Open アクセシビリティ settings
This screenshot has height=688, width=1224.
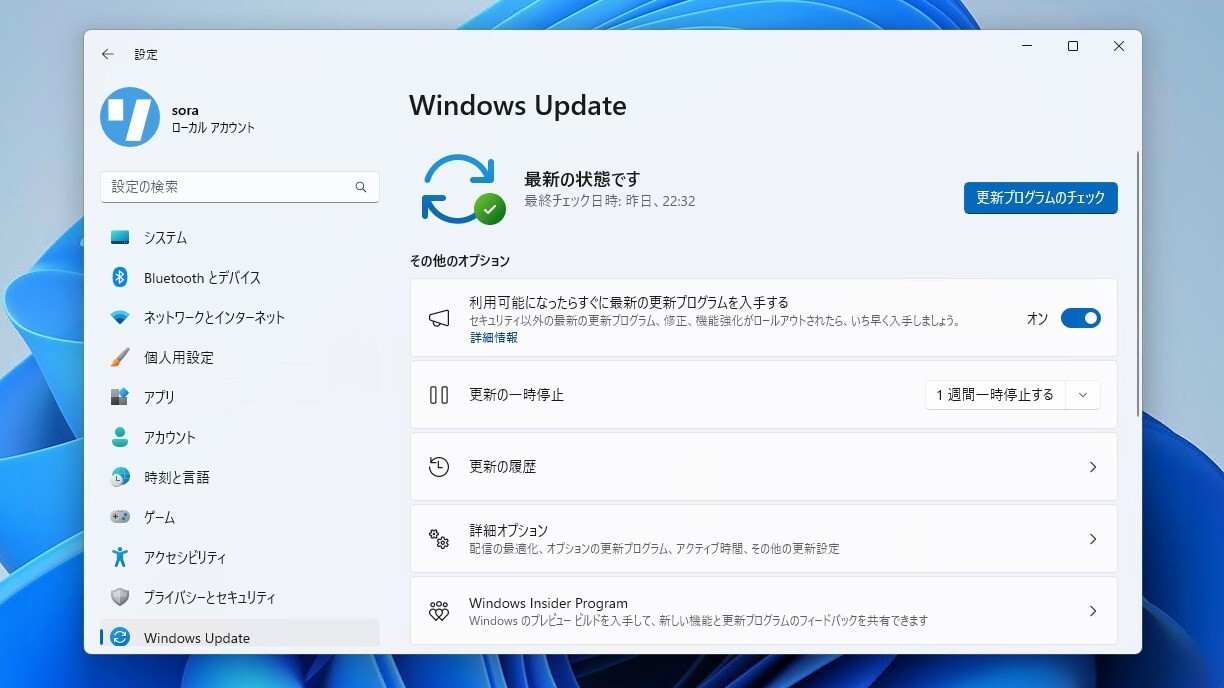pyautogui.click(x=240, y=558)
